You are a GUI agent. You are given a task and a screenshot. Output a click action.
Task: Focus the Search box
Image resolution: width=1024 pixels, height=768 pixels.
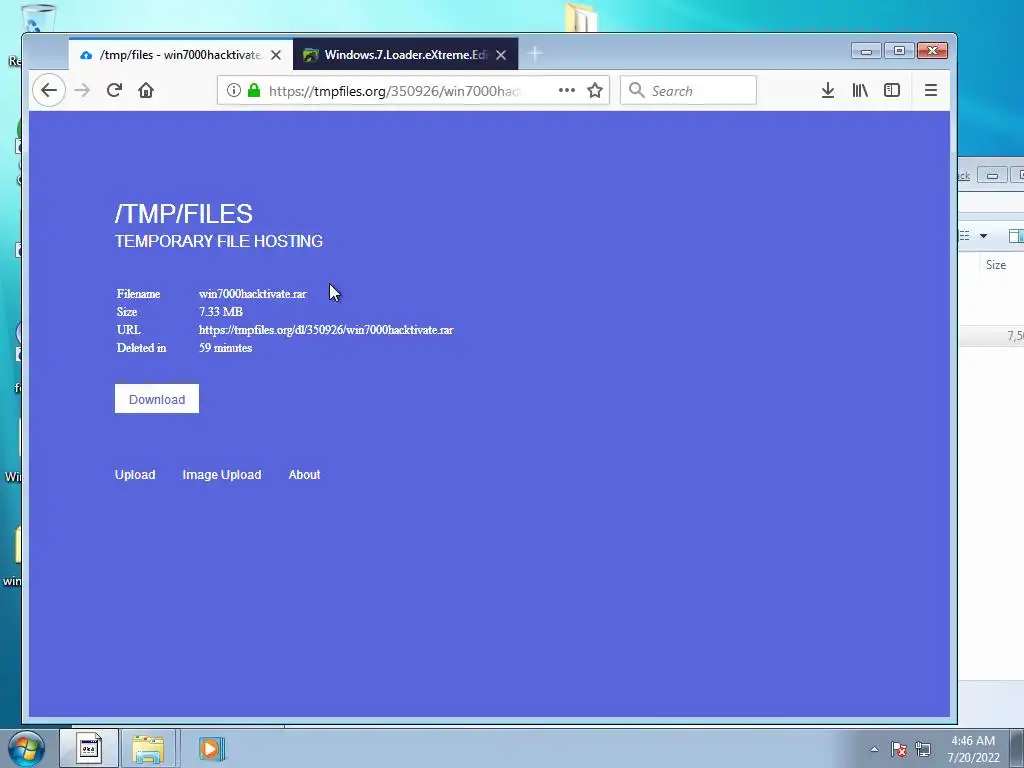[688, 90]
